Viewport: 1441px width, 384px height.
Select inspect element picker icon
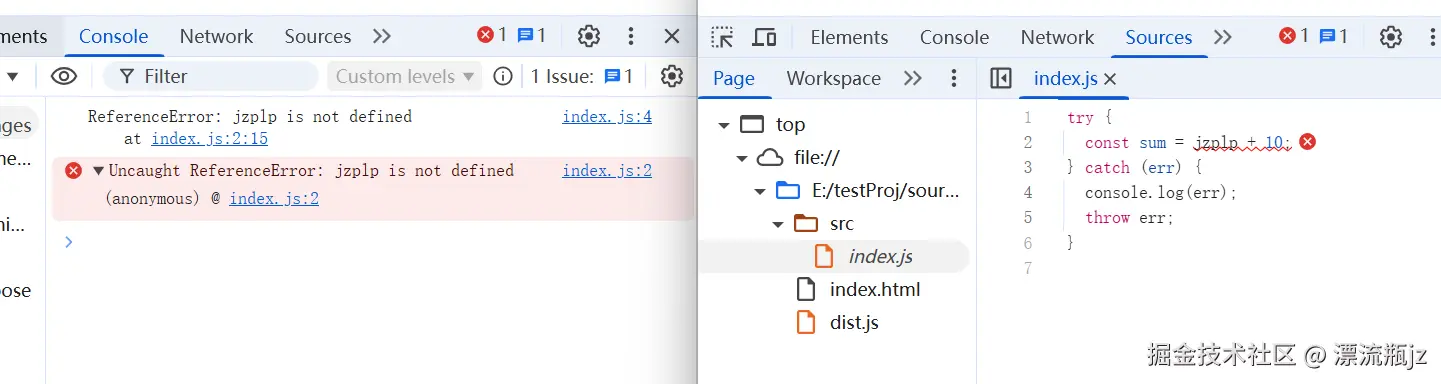722,37
